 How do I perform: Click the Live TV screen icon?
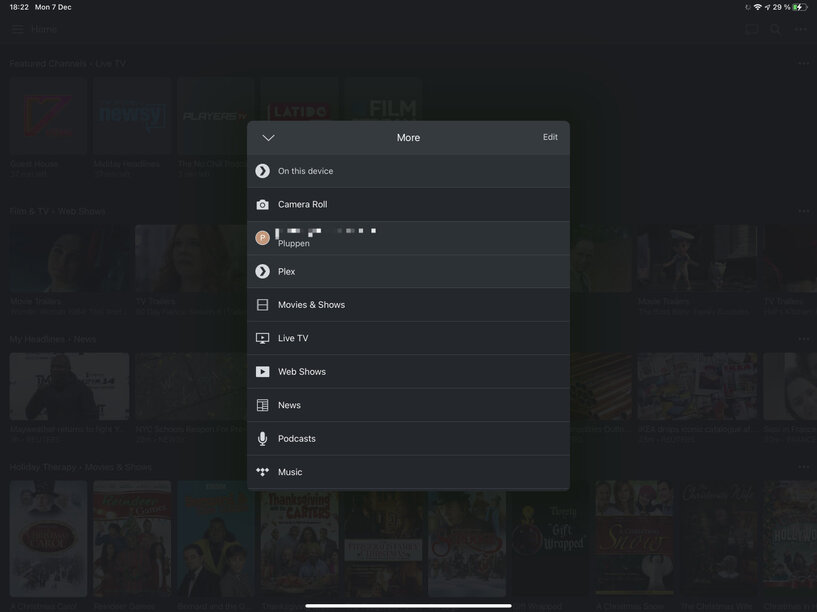(263, 338)
